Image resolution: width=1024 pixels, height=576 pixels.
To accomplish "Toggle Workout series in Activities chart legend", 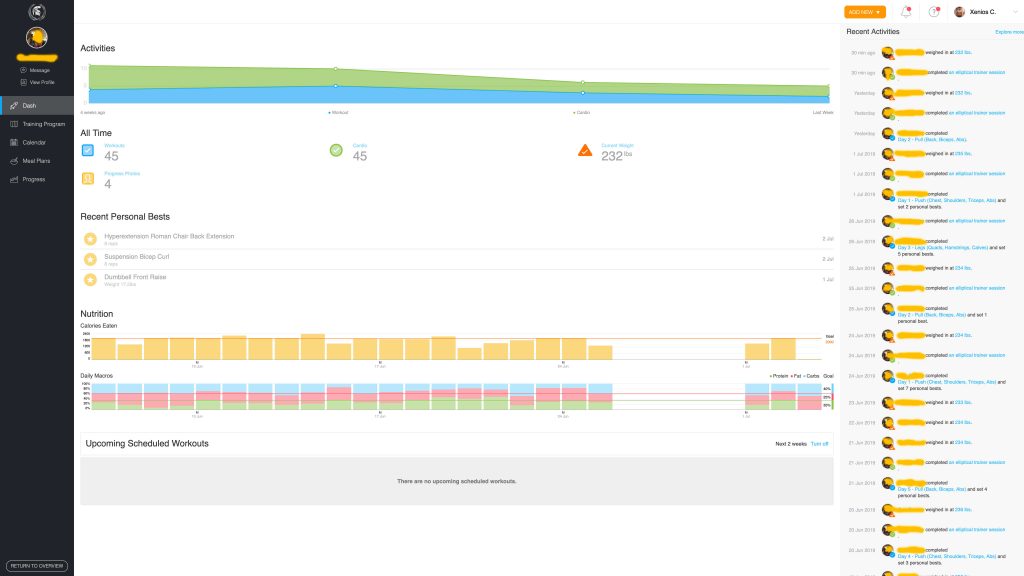I will [338, 112].
